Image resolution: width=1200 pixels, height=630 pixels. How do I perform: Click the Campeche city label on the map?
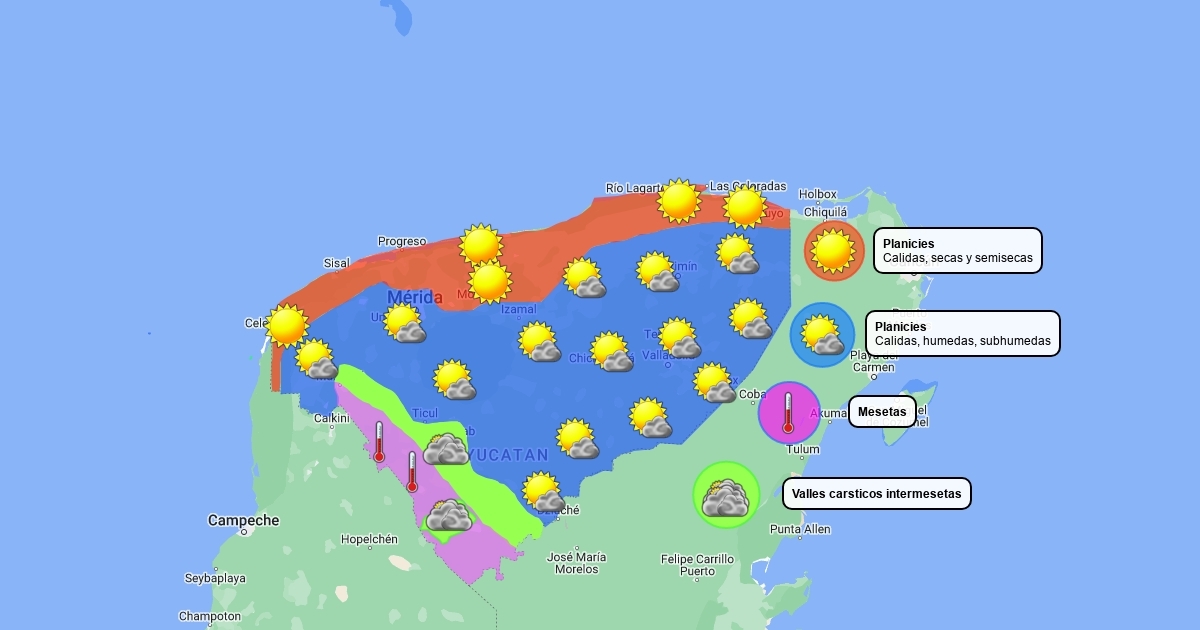coord(243,520)
